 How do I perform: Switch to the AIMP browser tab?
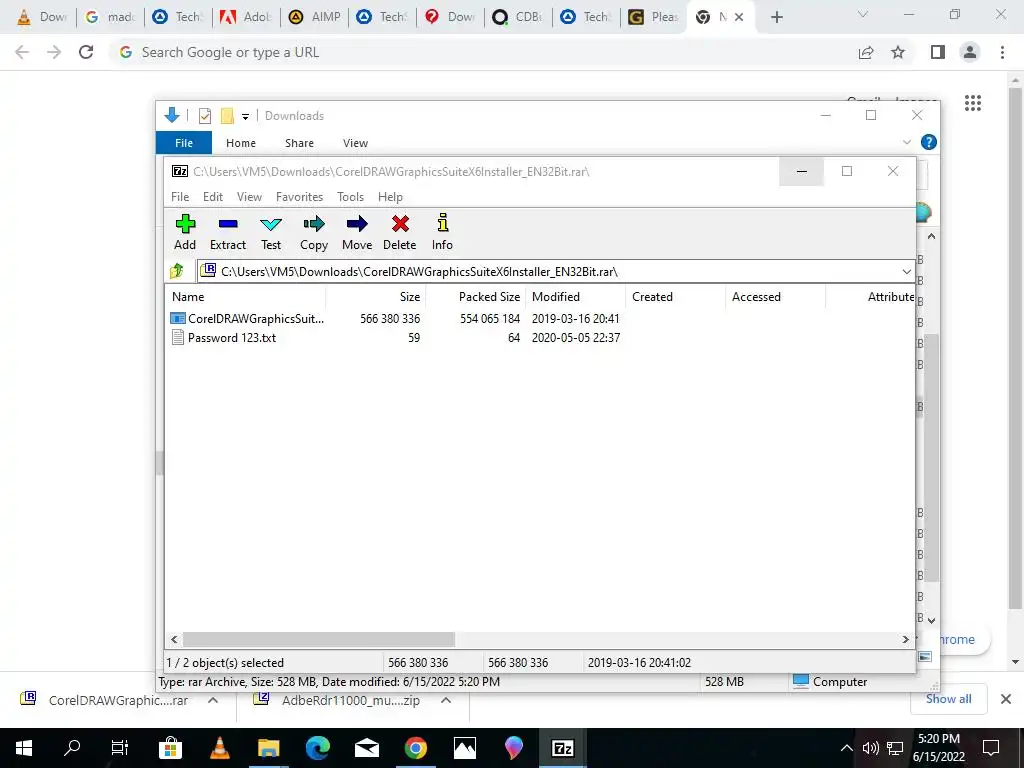[314, 17]
